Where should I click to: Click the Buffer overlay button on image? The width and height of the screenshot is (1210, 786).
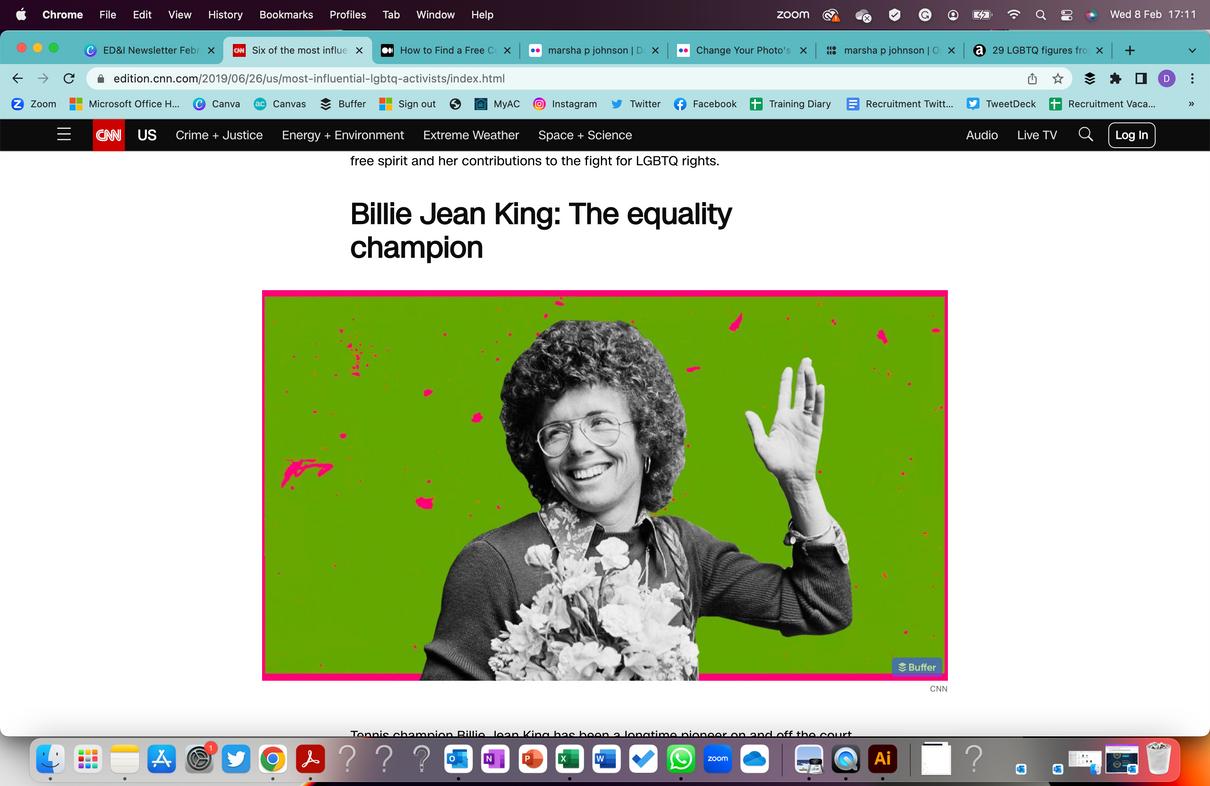pyautogui.click(x=918, y=667)
